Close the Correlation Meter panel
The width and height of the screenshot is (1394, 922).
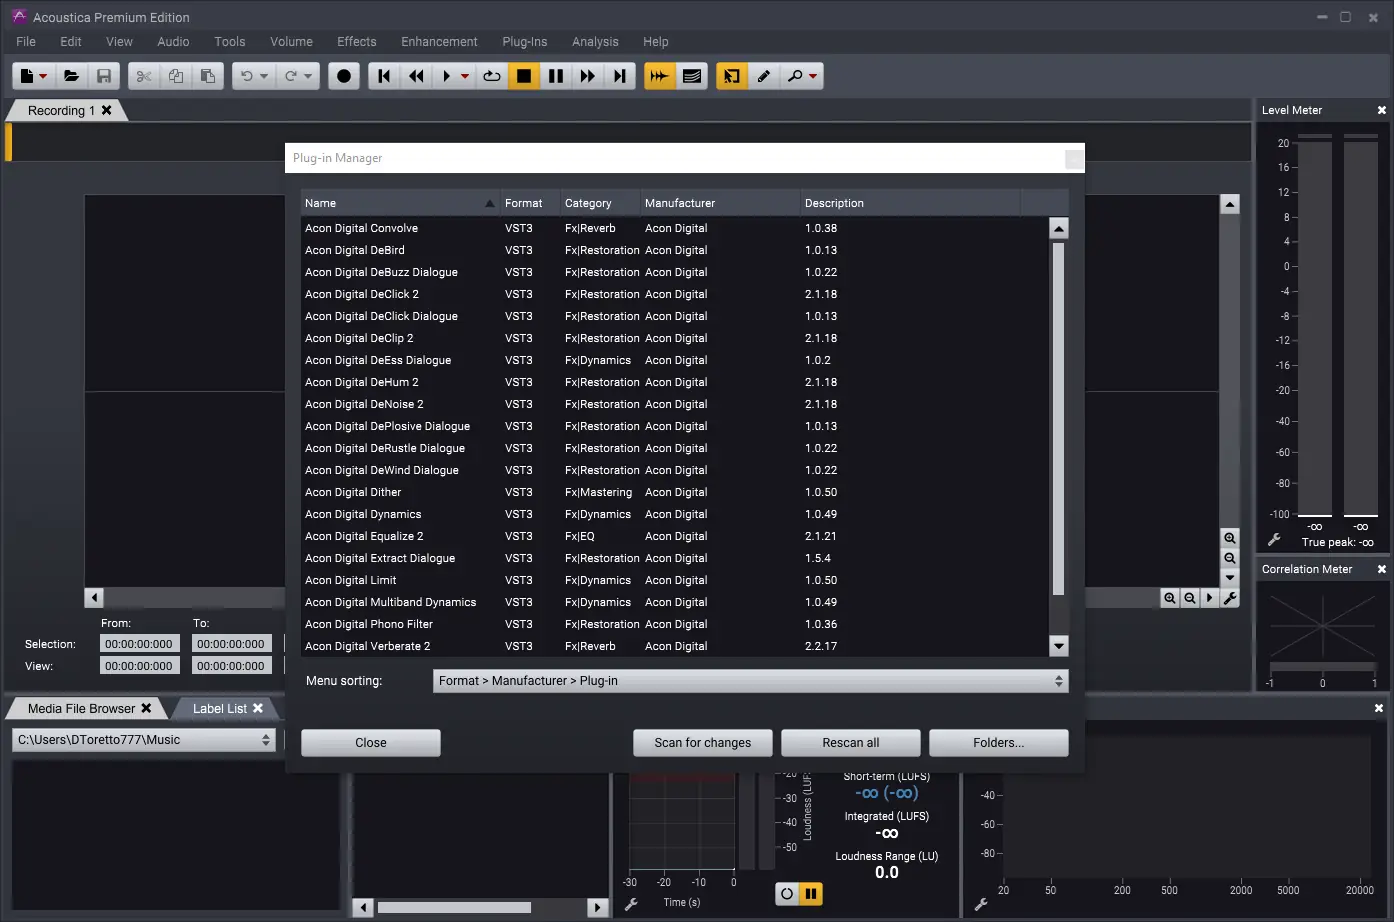1382,569
